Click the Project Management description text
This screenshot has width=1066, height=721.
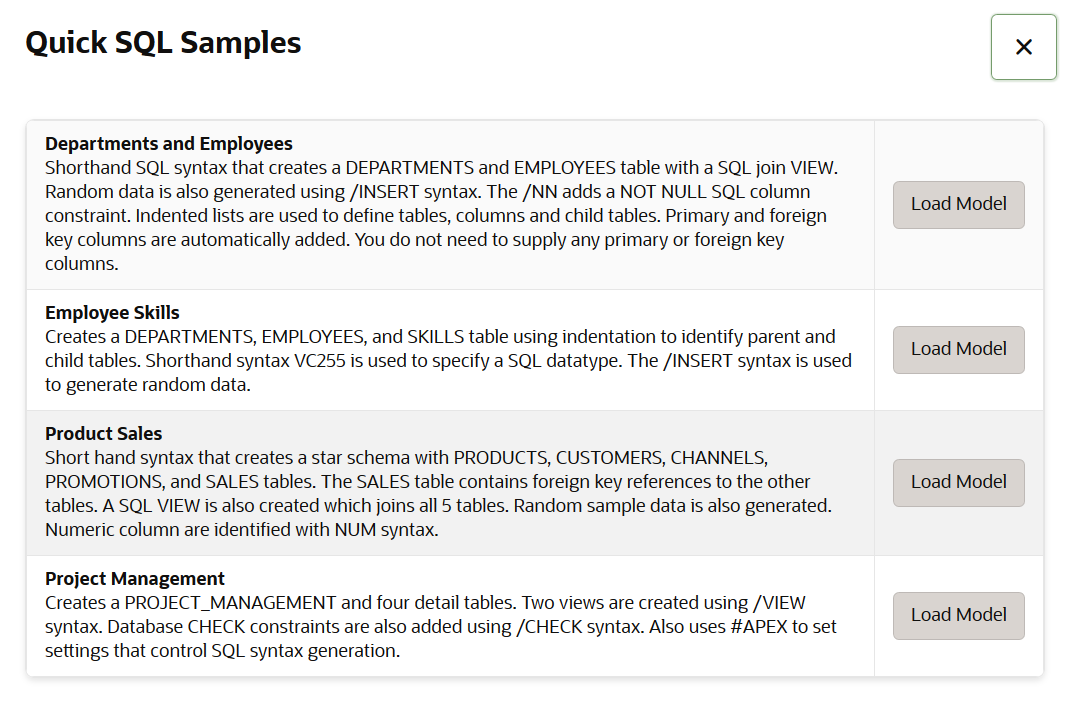(440, 626)
